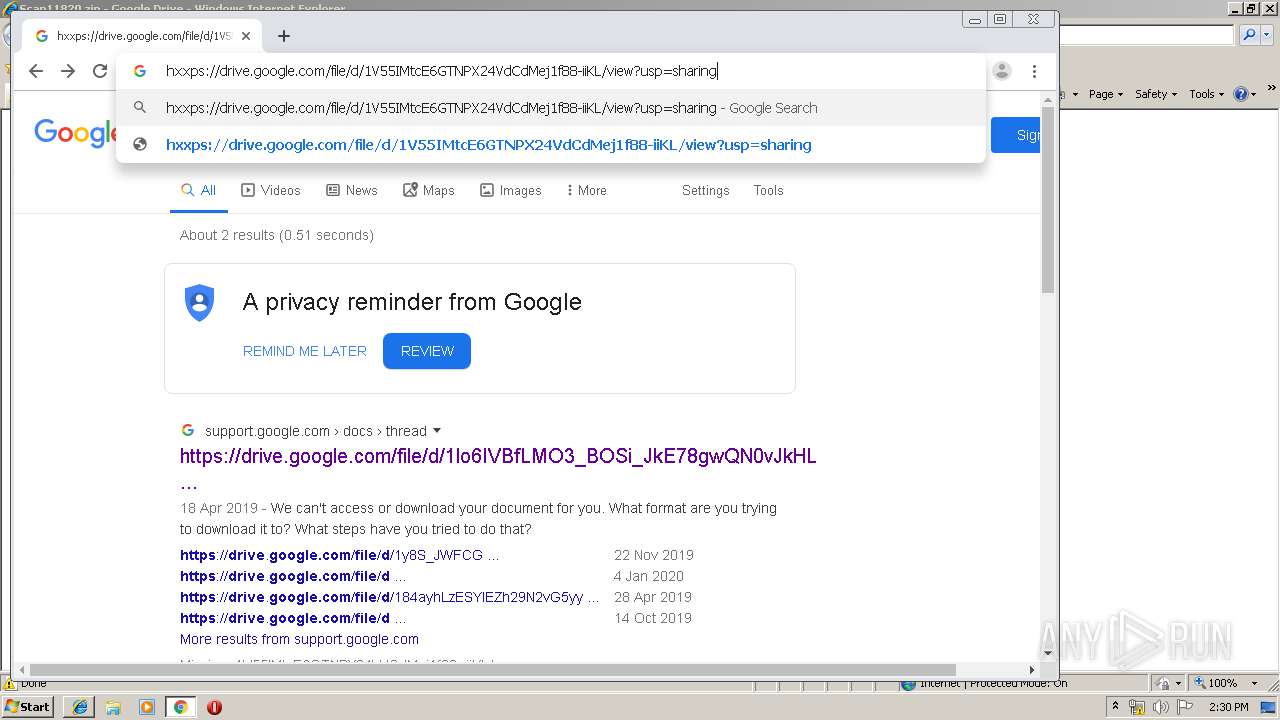Expand the More search options

[x=586, y=190]
